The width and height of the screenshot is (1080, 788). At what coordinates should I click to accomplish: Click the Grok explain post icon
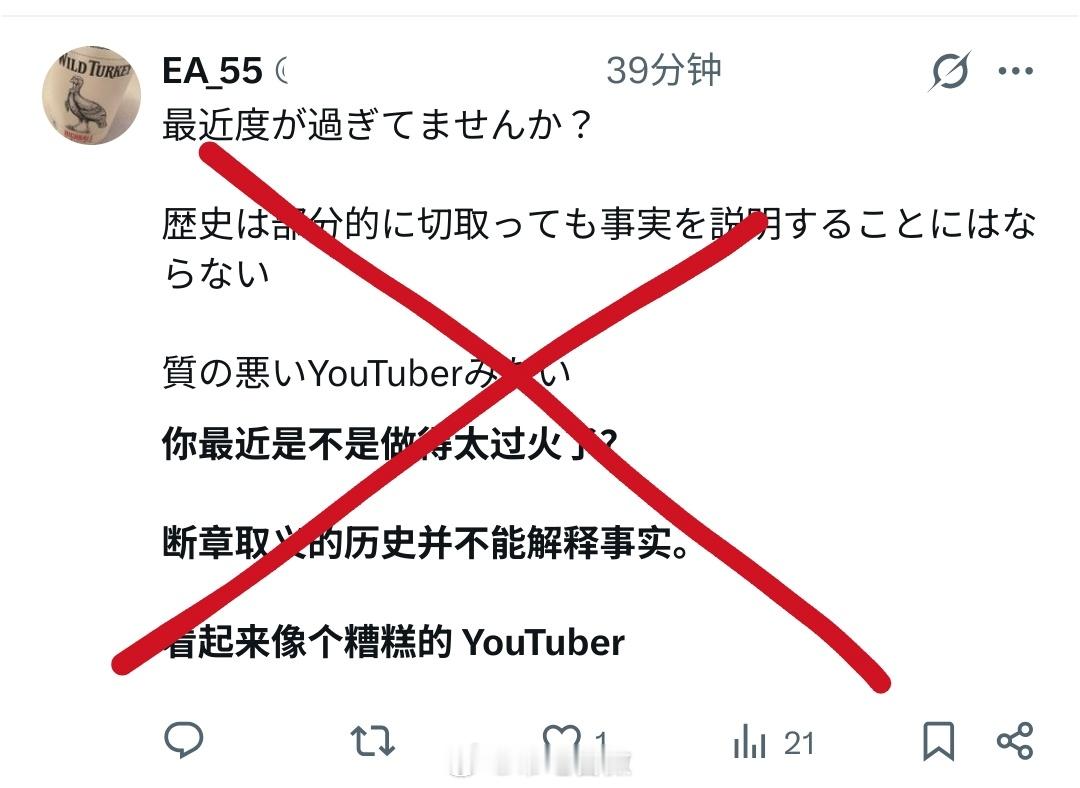point(950,71)
